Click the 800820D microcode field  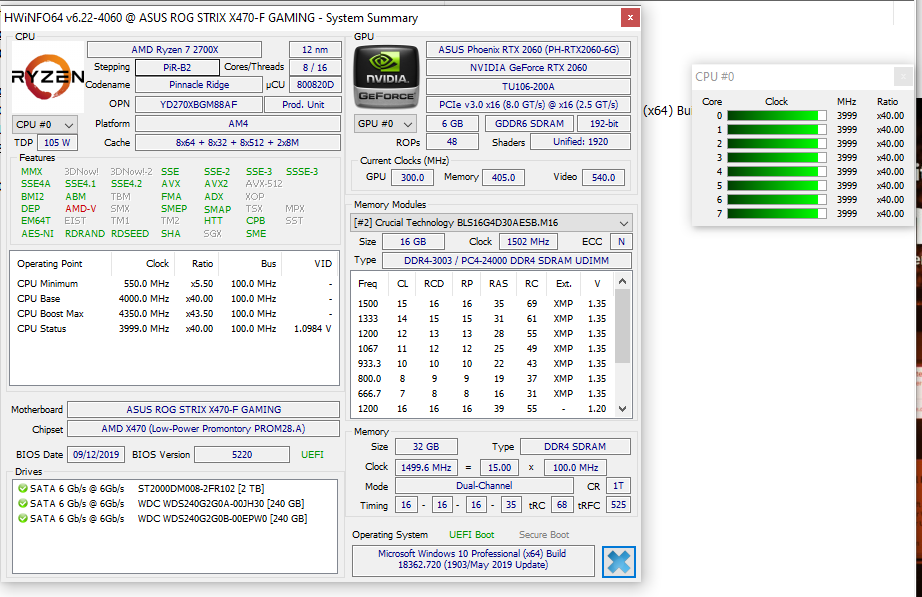[315, 85]
